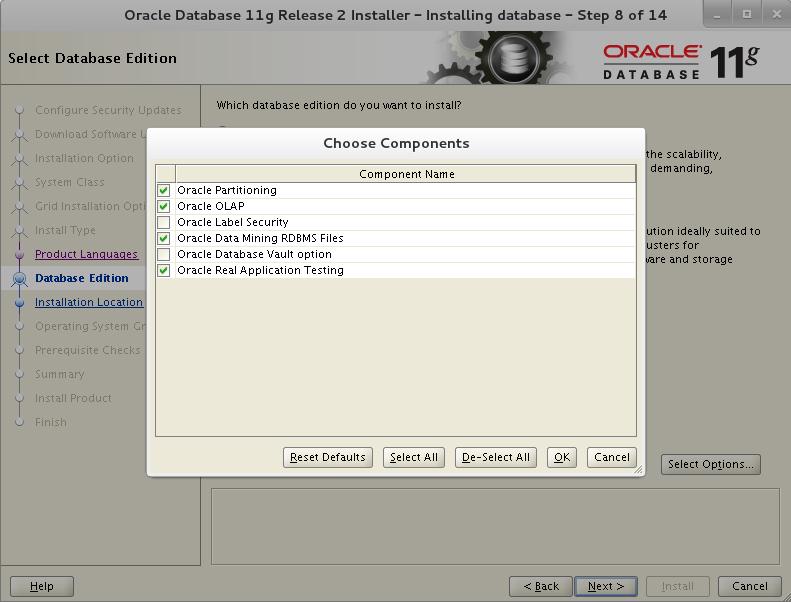This screenshot has width=791, height=602.
Task: Go back with the Back button
Action: click(541, 586)
